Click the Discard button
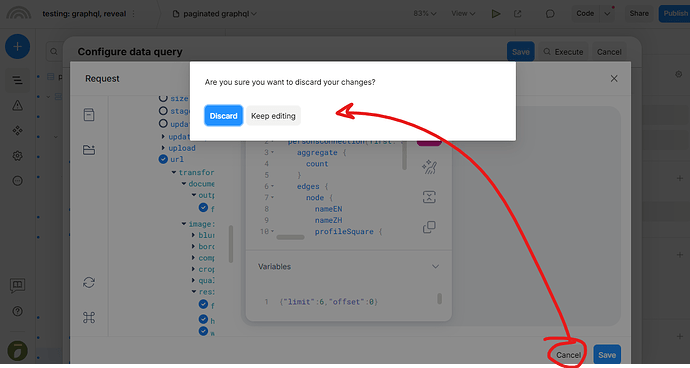 pyautogui.click(x=224, y=116)
